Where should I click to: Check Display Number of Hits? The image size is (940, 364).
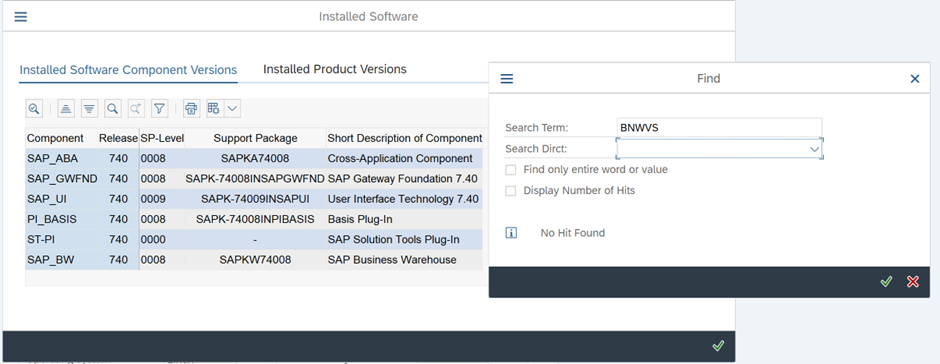point(510,191)
